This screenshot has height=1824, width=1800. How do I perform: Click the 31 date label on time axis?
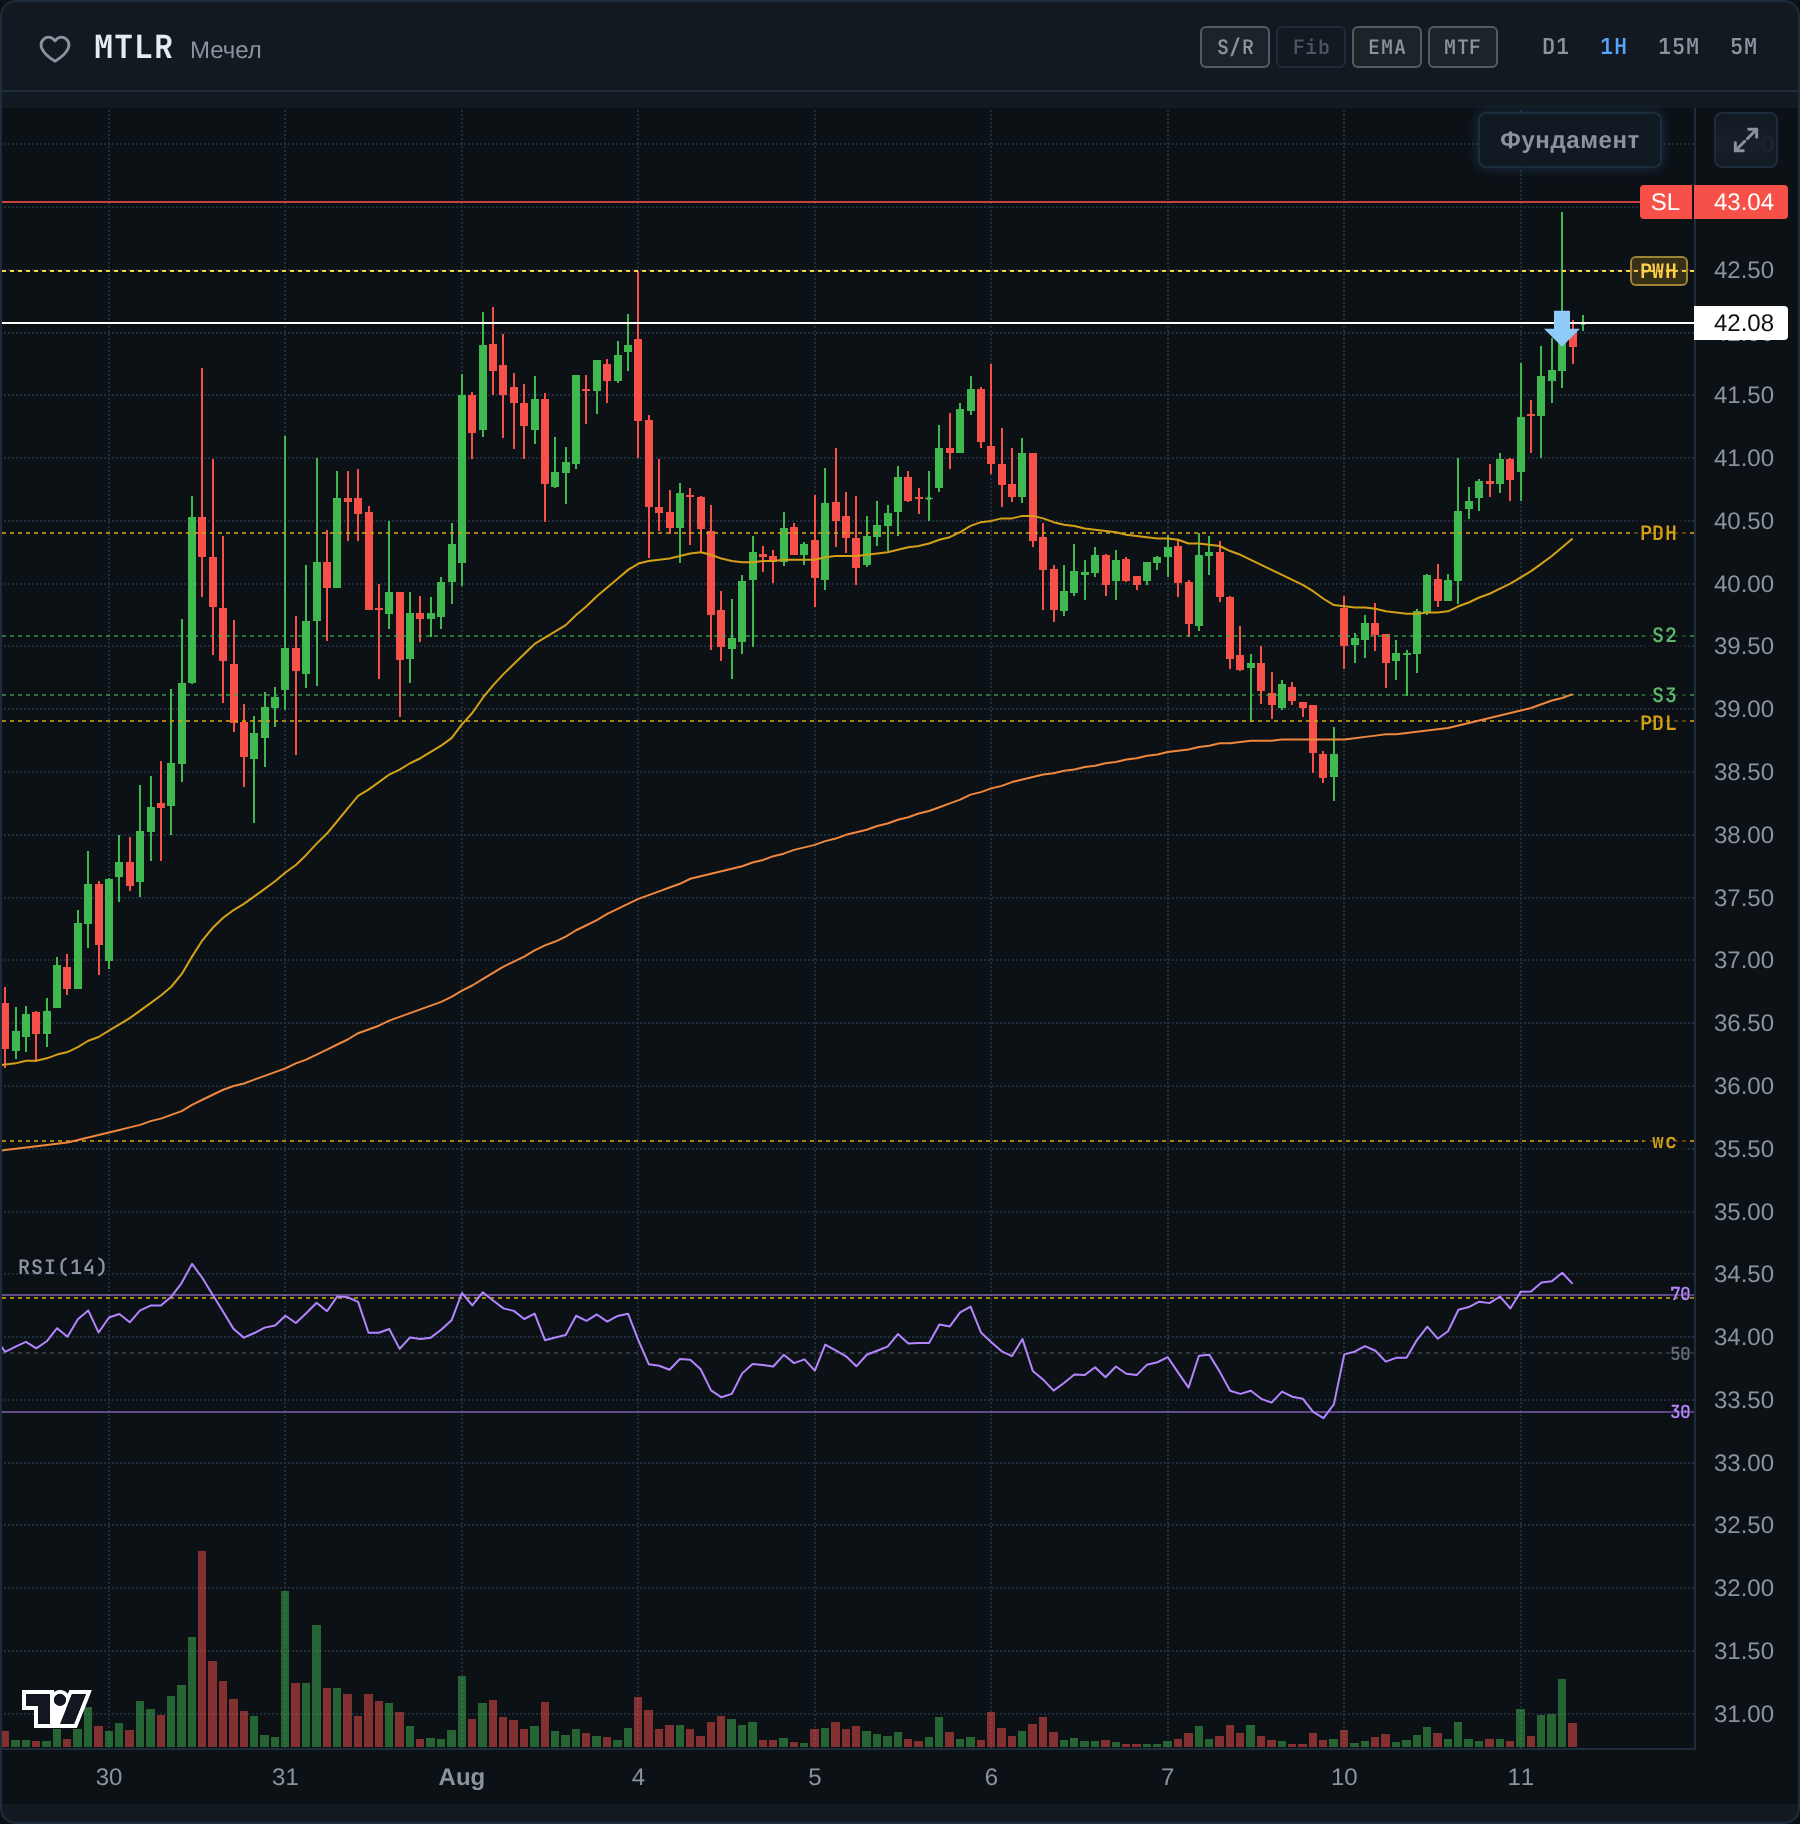(286, 1777)
